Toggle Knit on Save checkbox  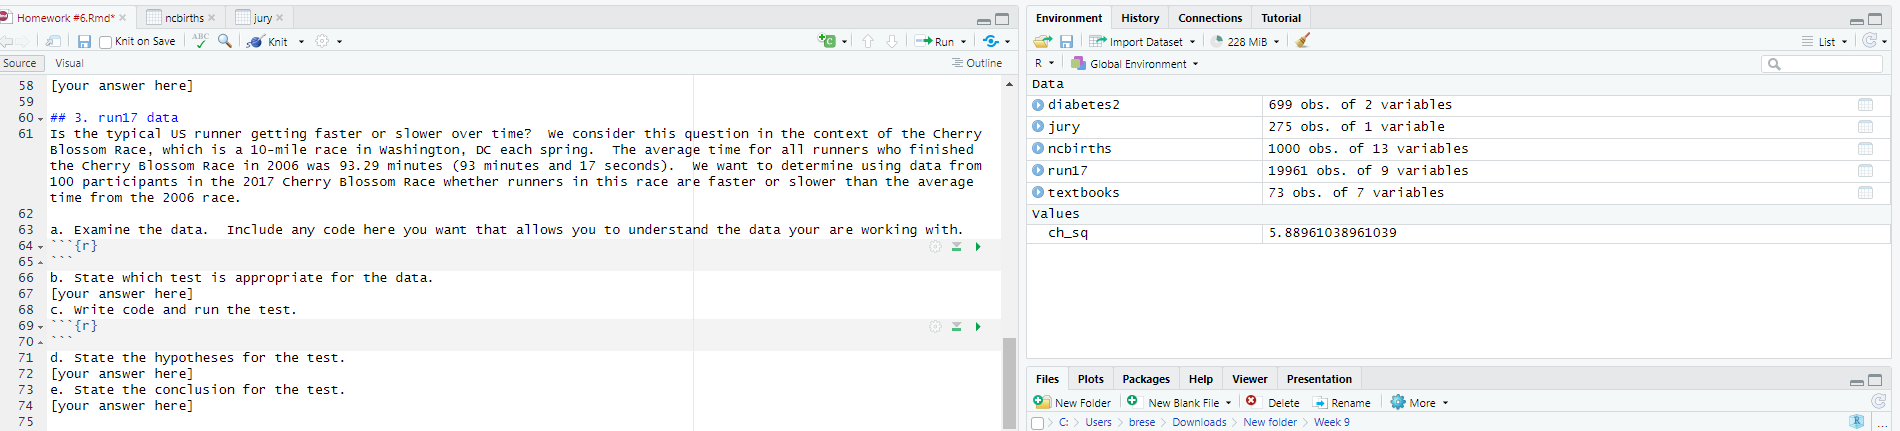pos(105,42)
